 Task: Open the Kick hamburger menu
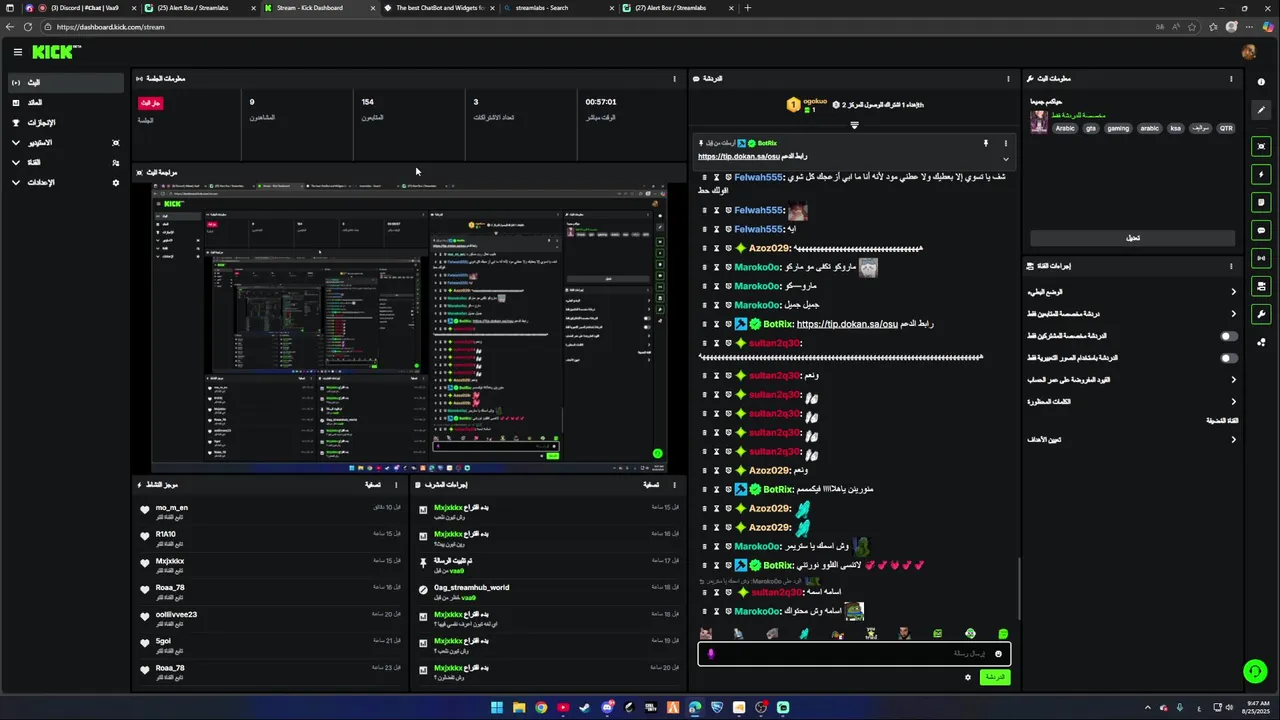coord(17,52)
